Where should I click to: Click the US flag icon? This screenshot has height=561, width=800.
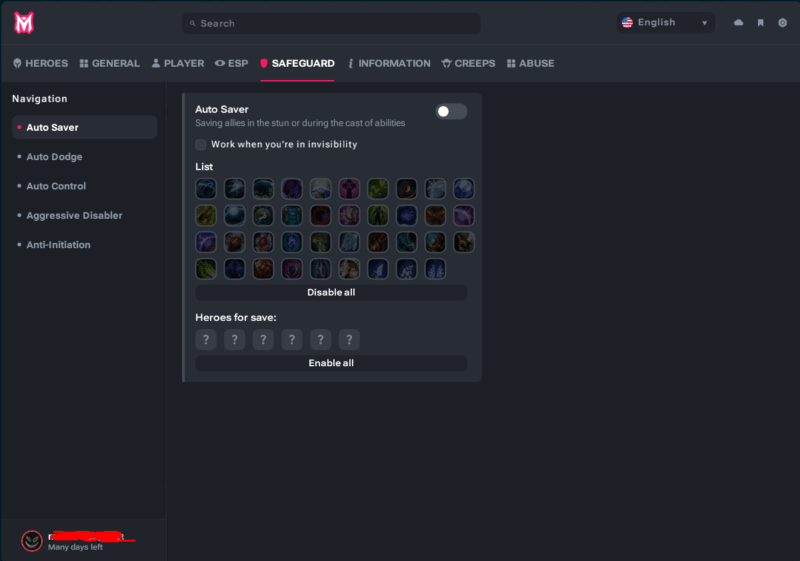coord(627,22)
